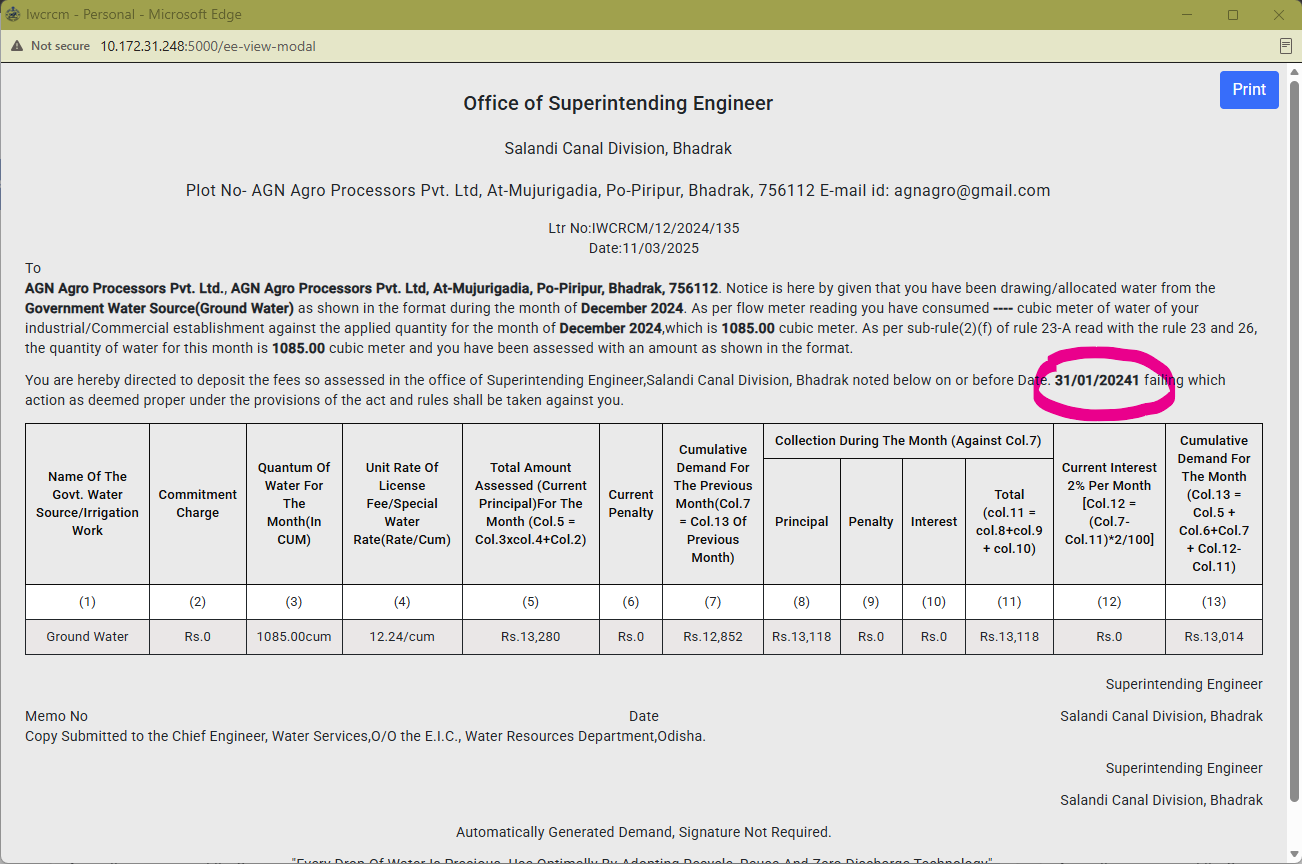
Task: Click the Rs.13,014 cumulative demand cell
Action: pos(1214,636)
